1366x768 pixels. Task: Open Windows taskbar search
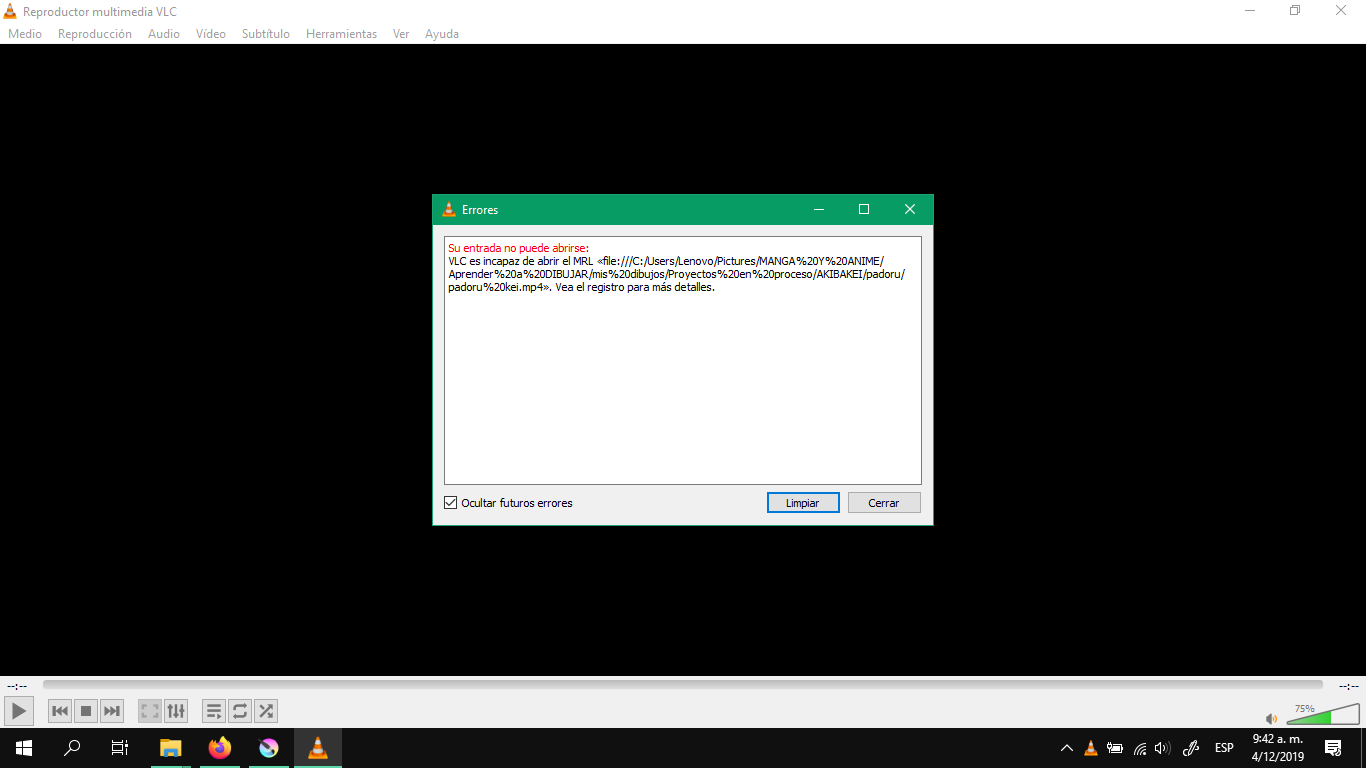click(72, 748)
